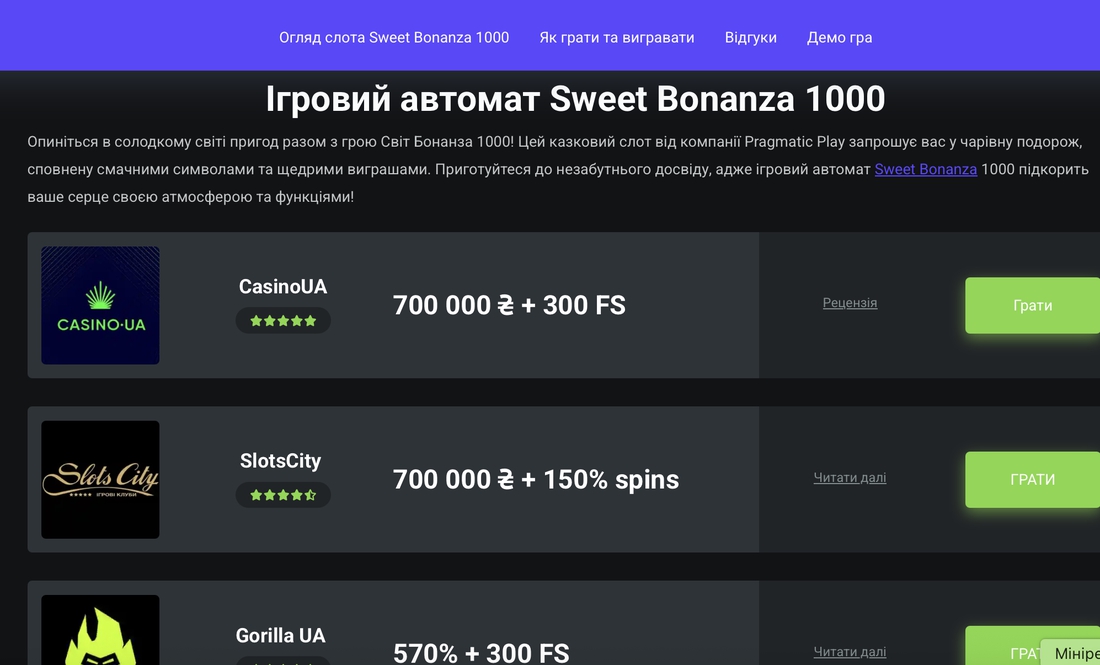Select Демо гра in the top navigation
This screenshot has width=1100, height=665.
[839, 38]
